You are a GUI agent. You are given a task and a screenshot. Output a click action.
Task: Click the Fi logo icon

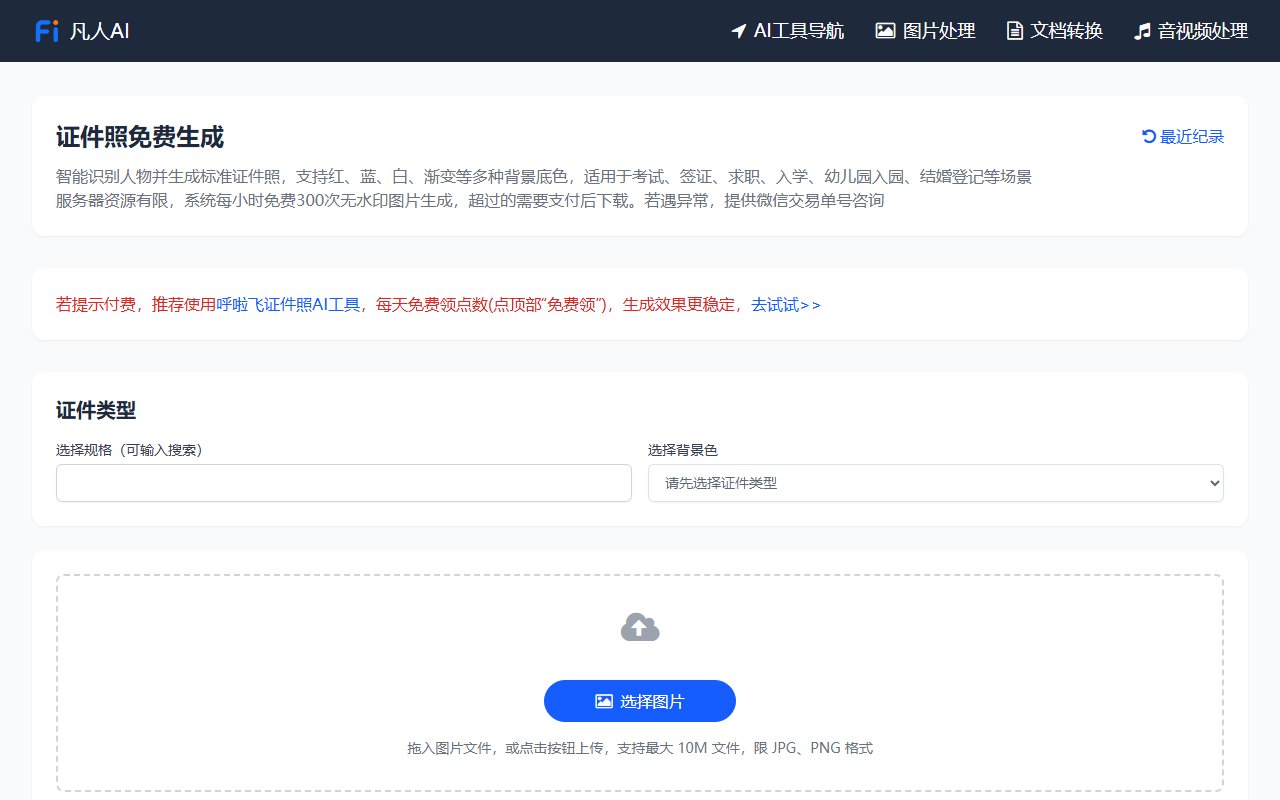click(47, 31)
